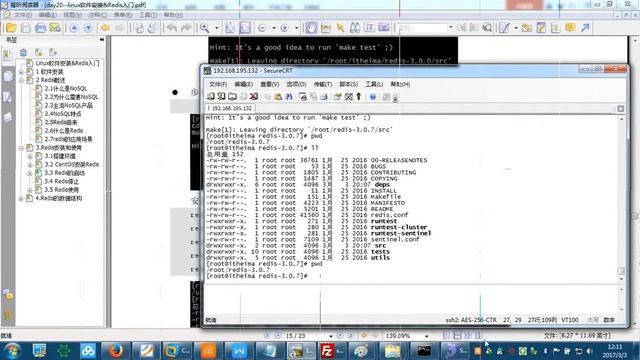Open the 文件(F) menu in SecureCRT
Screen dimensions: 640x360
[x=218, y=84]
